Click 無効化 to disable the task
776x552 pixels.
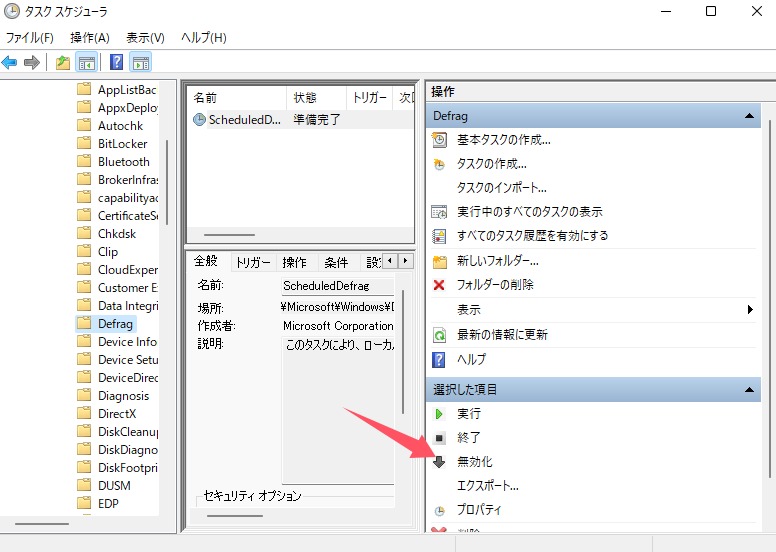tap(475, 462)
